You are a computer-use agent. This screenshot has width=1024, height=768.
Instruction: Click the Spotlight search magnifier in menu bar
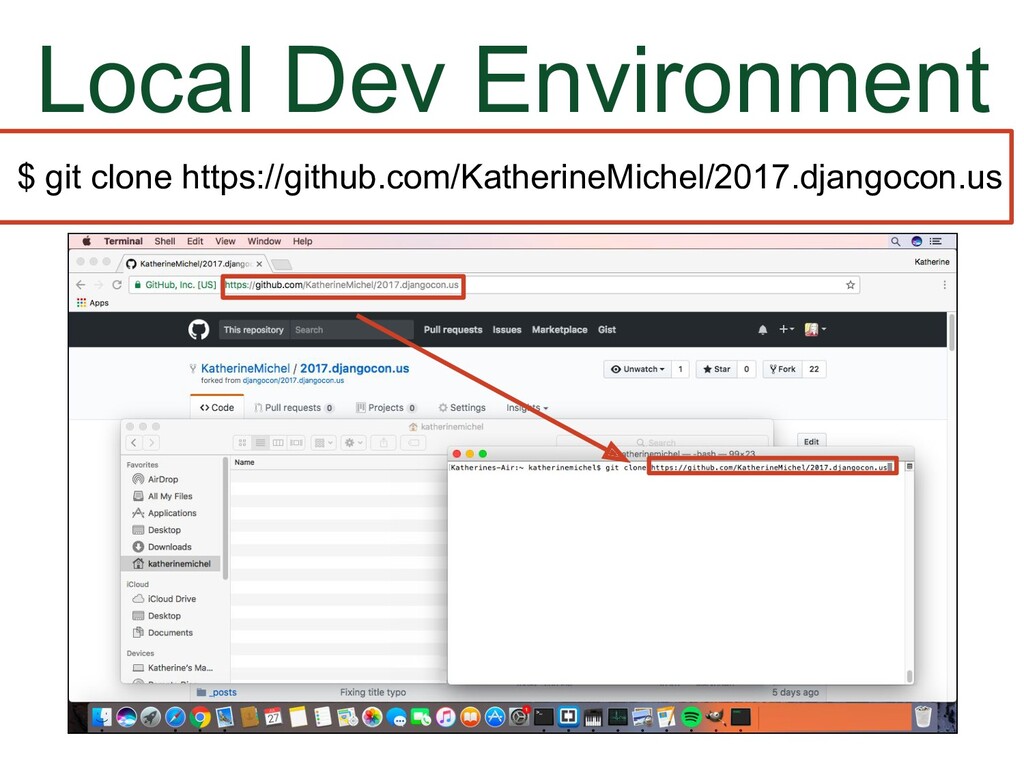[895, 241]
